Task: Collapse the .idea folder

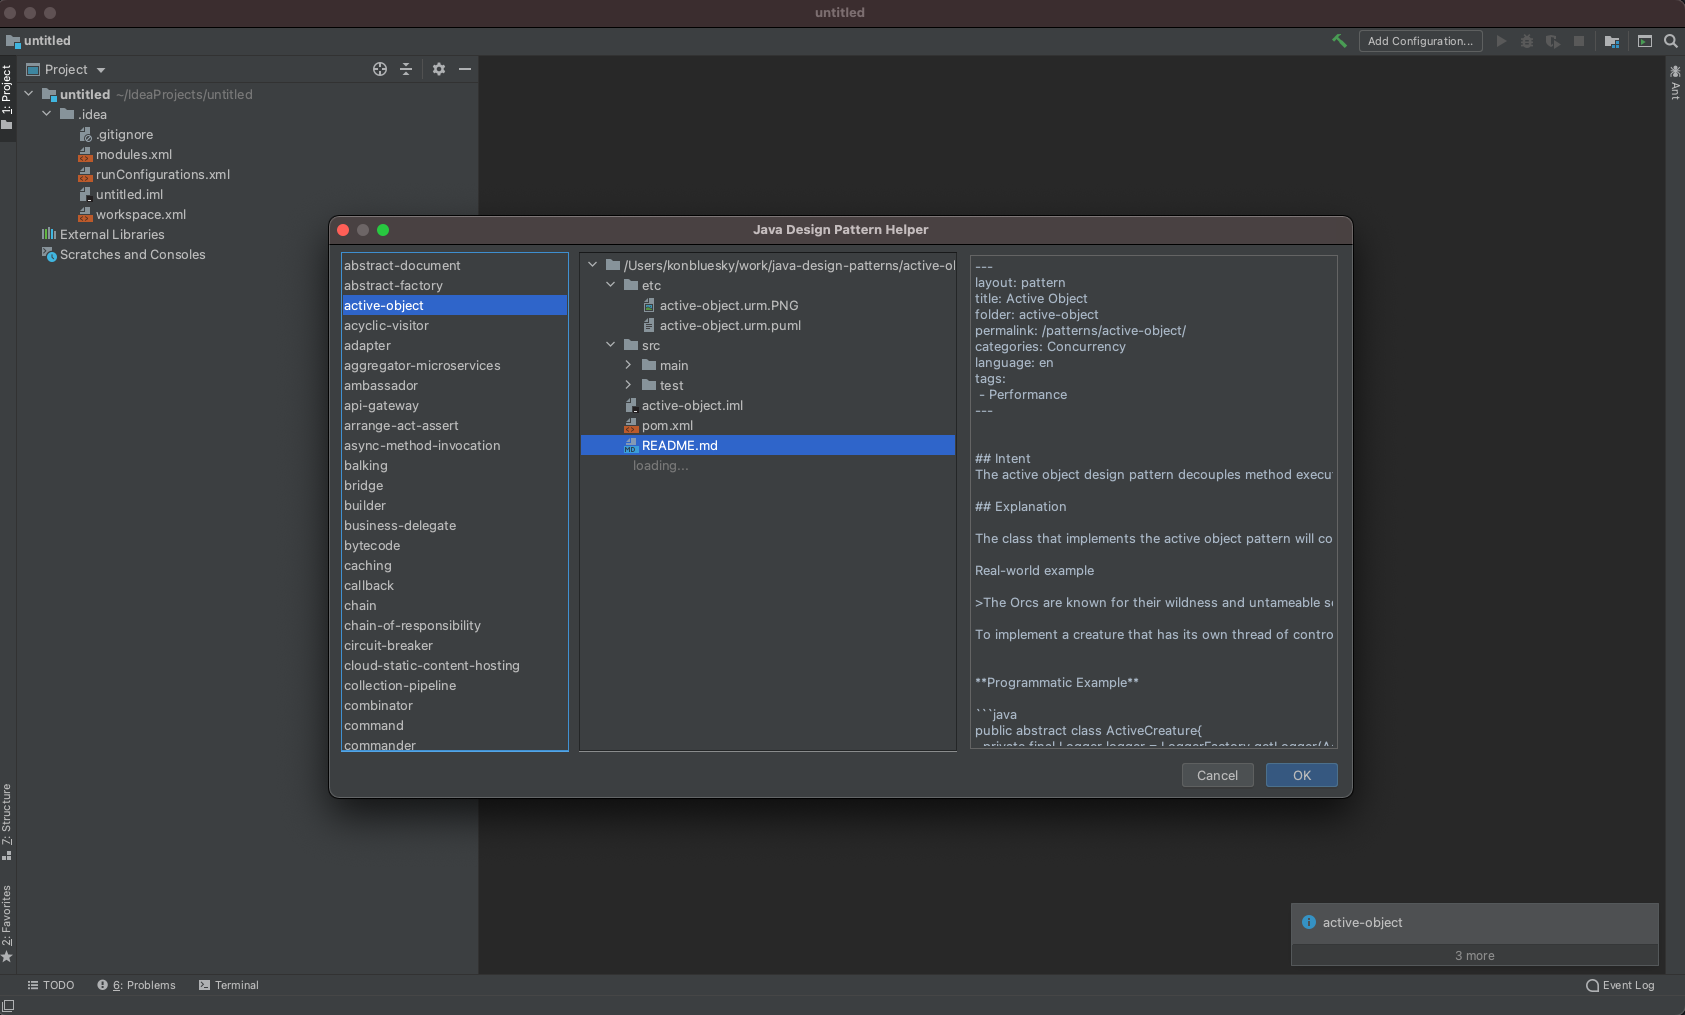Action: pos(47,114)
